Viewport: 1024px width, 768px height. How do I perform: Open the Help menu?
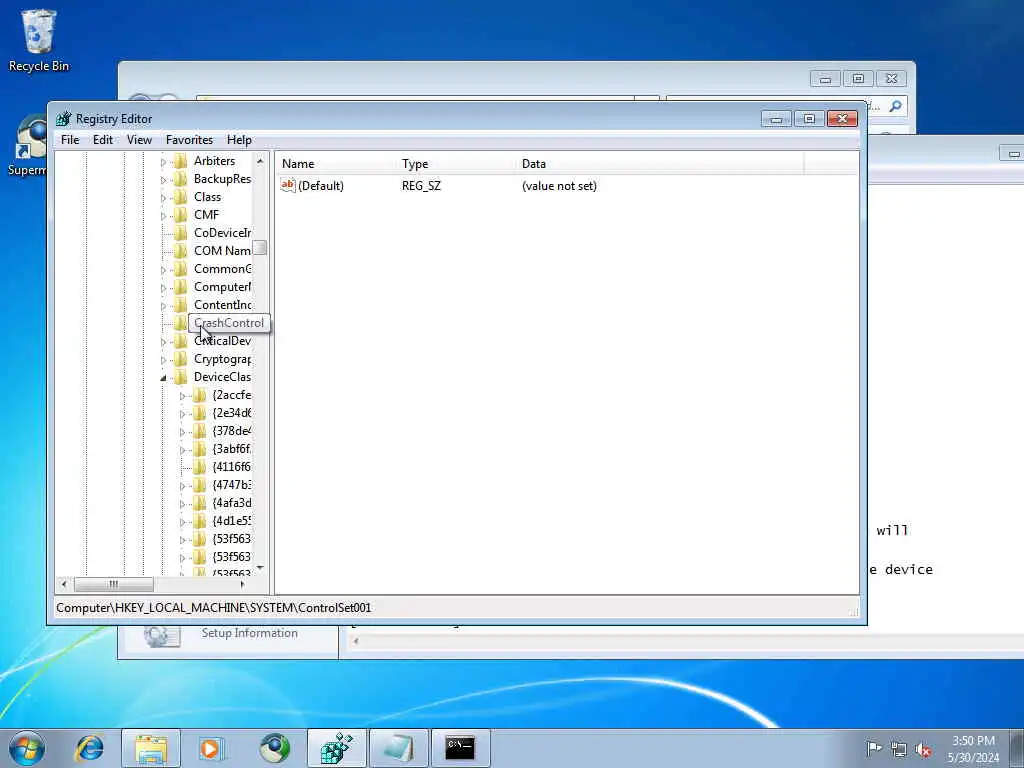[239, 140]
